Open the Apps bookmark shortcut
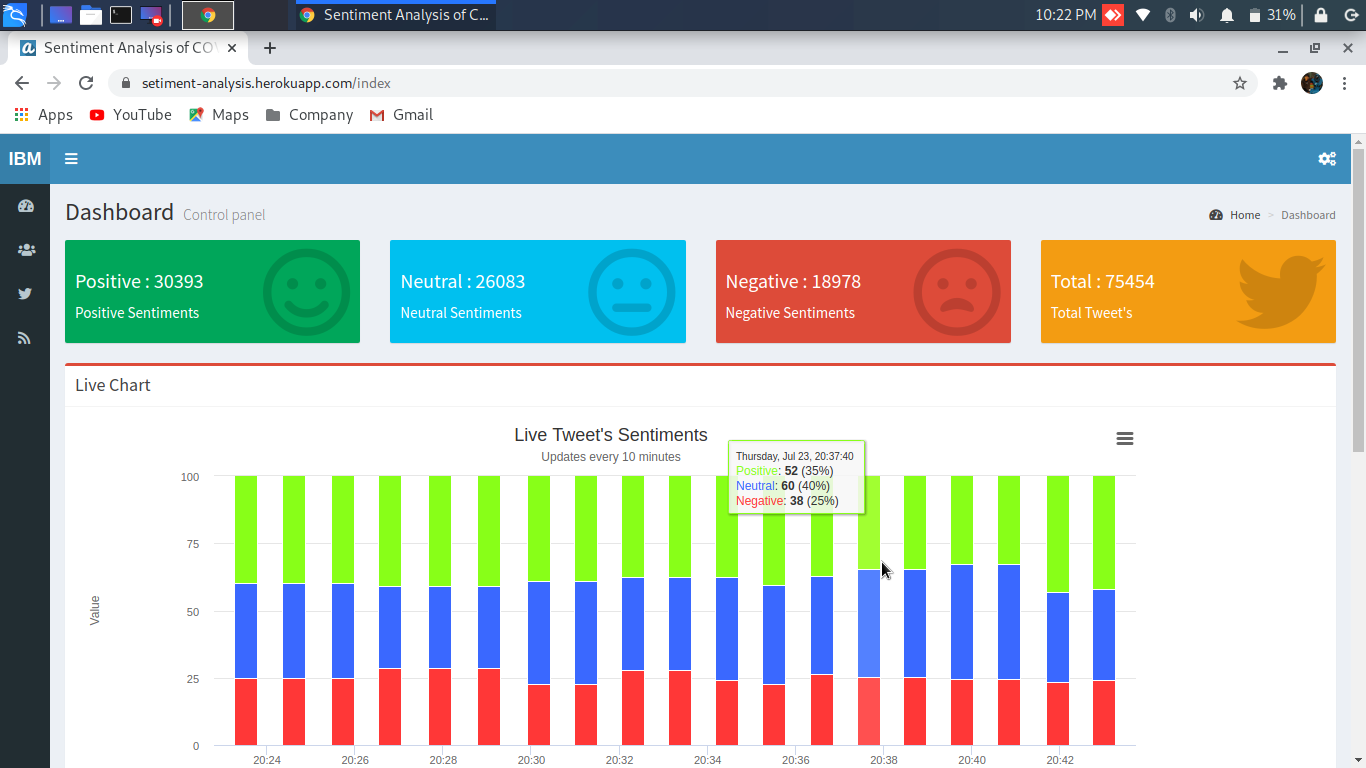Image resolution: width=1366 pixels, height=768 pixels. point(44,115)
